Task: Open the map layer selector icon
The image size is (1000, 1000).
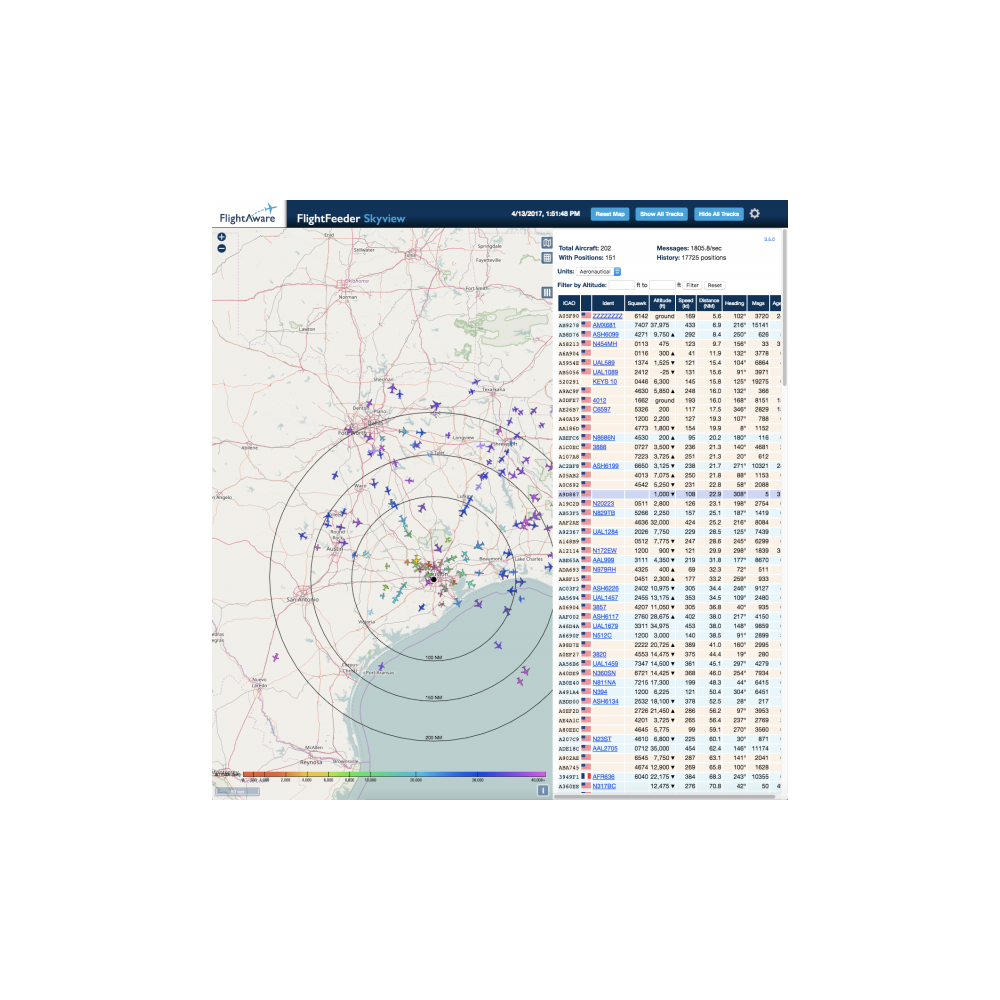Action: pos(547,243)
